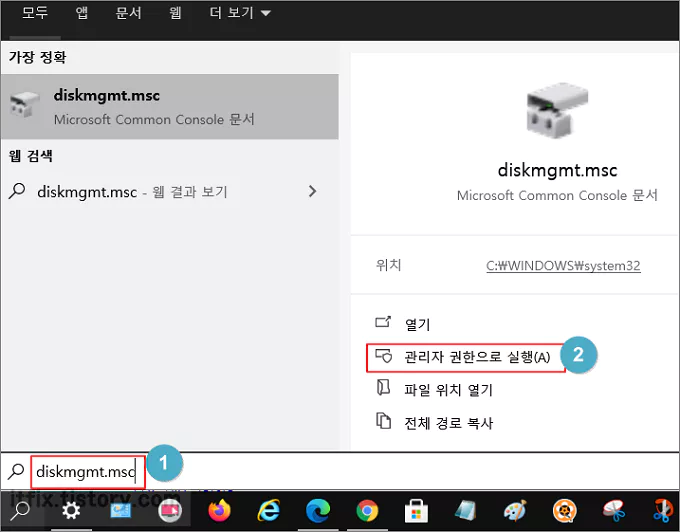This screenshot has height=532, width=680.
Task: Open Microsoft Store from the taskbar
Action: (416, 511)
